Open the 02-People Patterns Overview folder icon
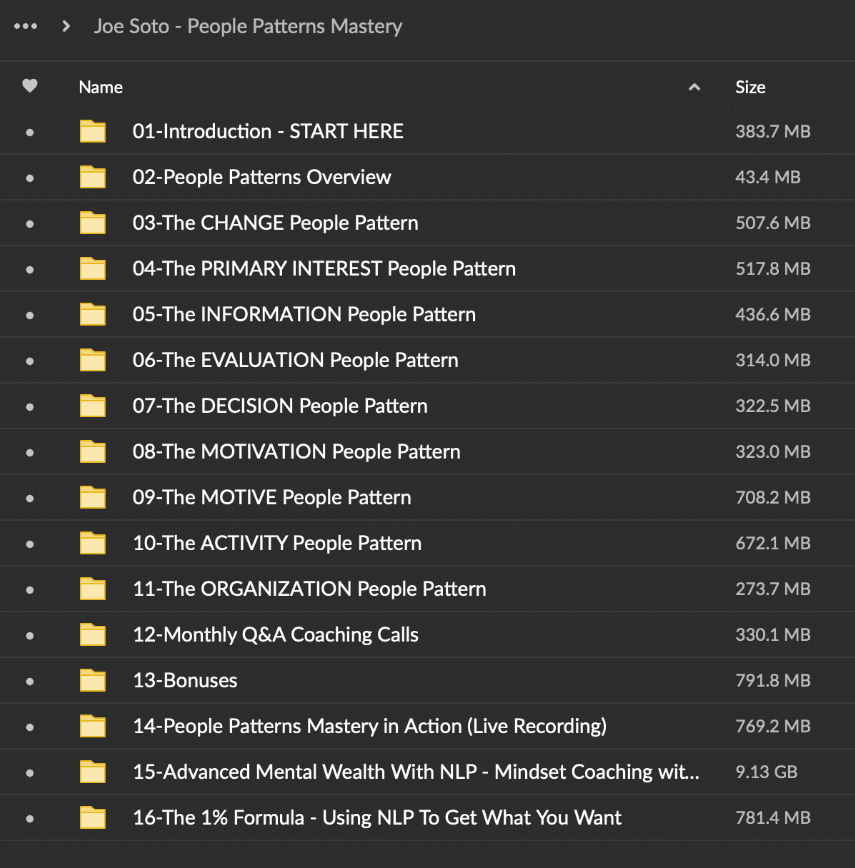The image size is (855, 868). coord(92,177)
